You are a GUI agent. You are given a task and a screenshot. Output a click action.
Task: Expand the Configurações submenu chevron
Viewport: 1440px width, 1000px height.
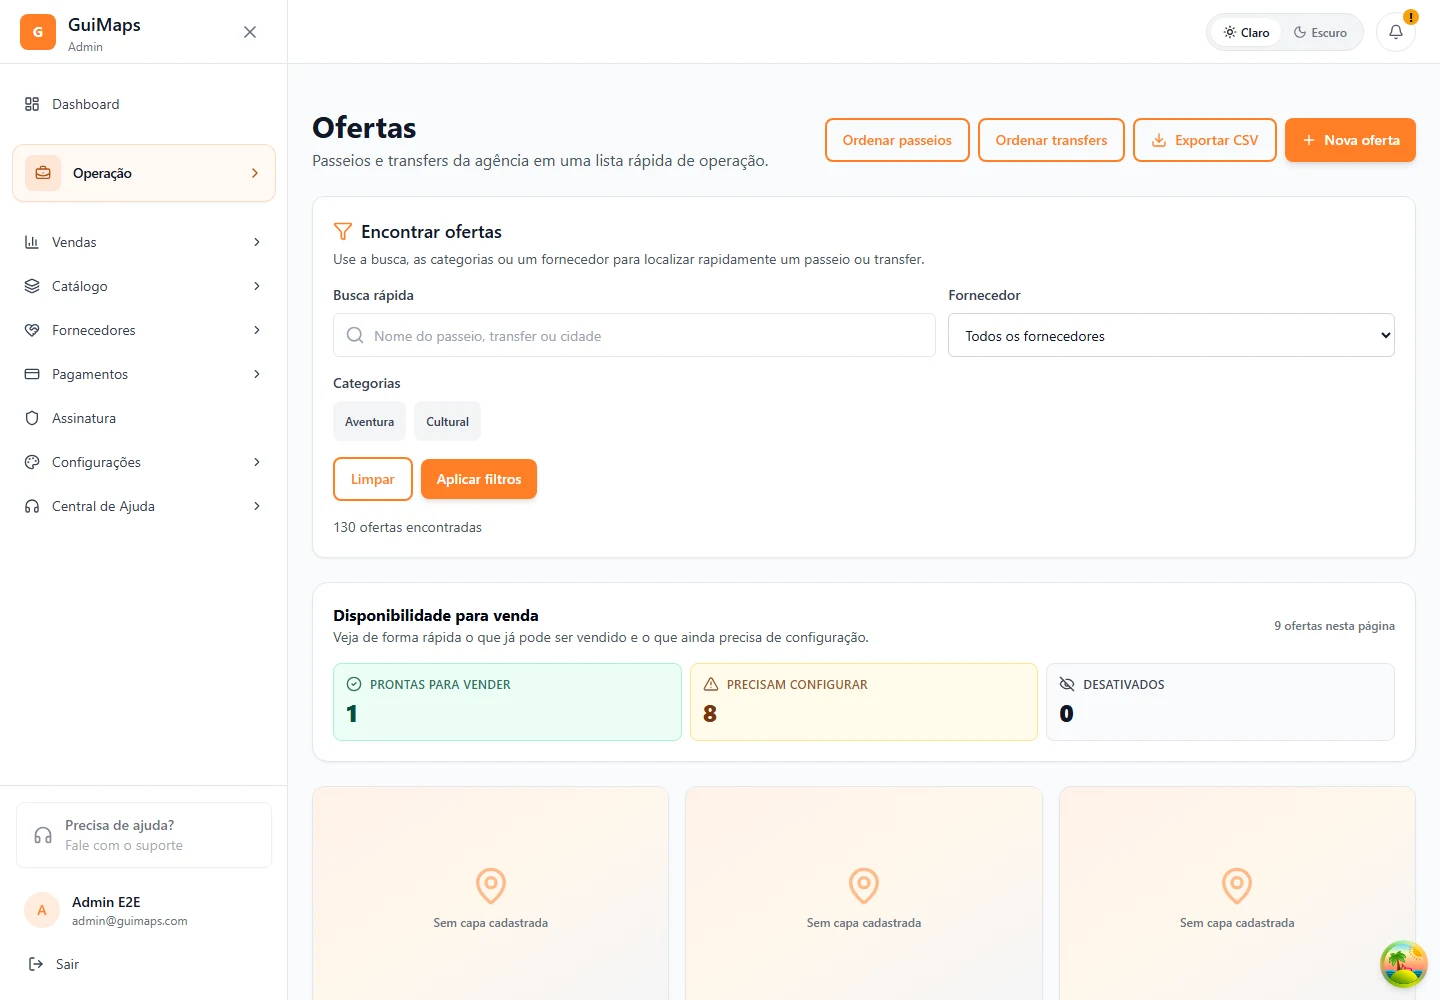(257, 462)
